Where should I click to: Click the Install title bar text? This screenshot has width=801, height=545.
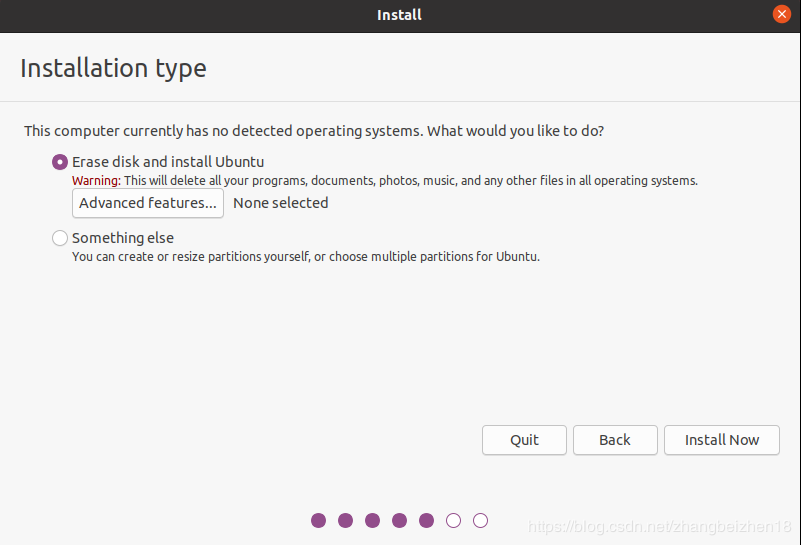click(x=399, y=14)
